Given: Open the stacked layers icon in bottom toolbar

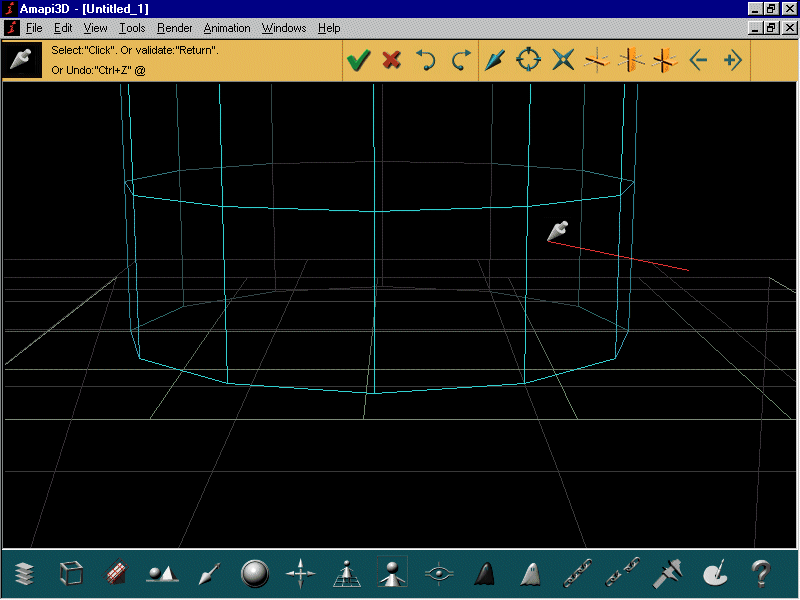Looking at the screenshot, I should tap(25, 574).
